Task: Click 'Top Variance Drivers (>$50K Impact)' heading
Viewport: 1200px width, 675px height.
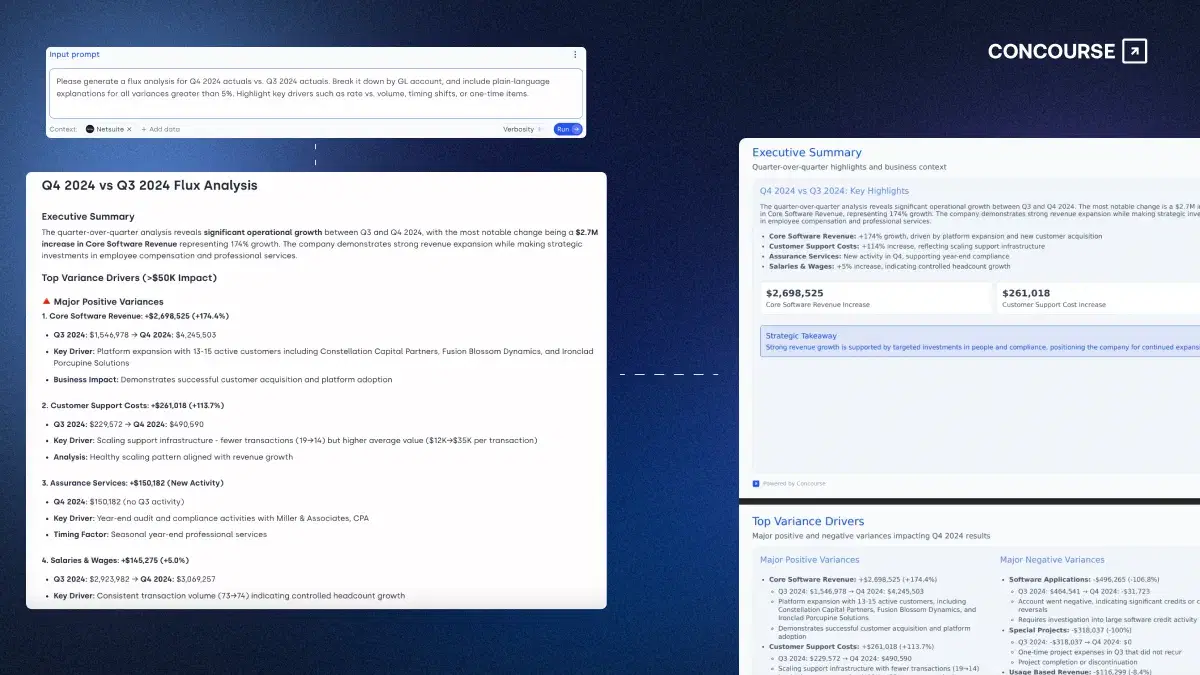Action: (129, 278)
